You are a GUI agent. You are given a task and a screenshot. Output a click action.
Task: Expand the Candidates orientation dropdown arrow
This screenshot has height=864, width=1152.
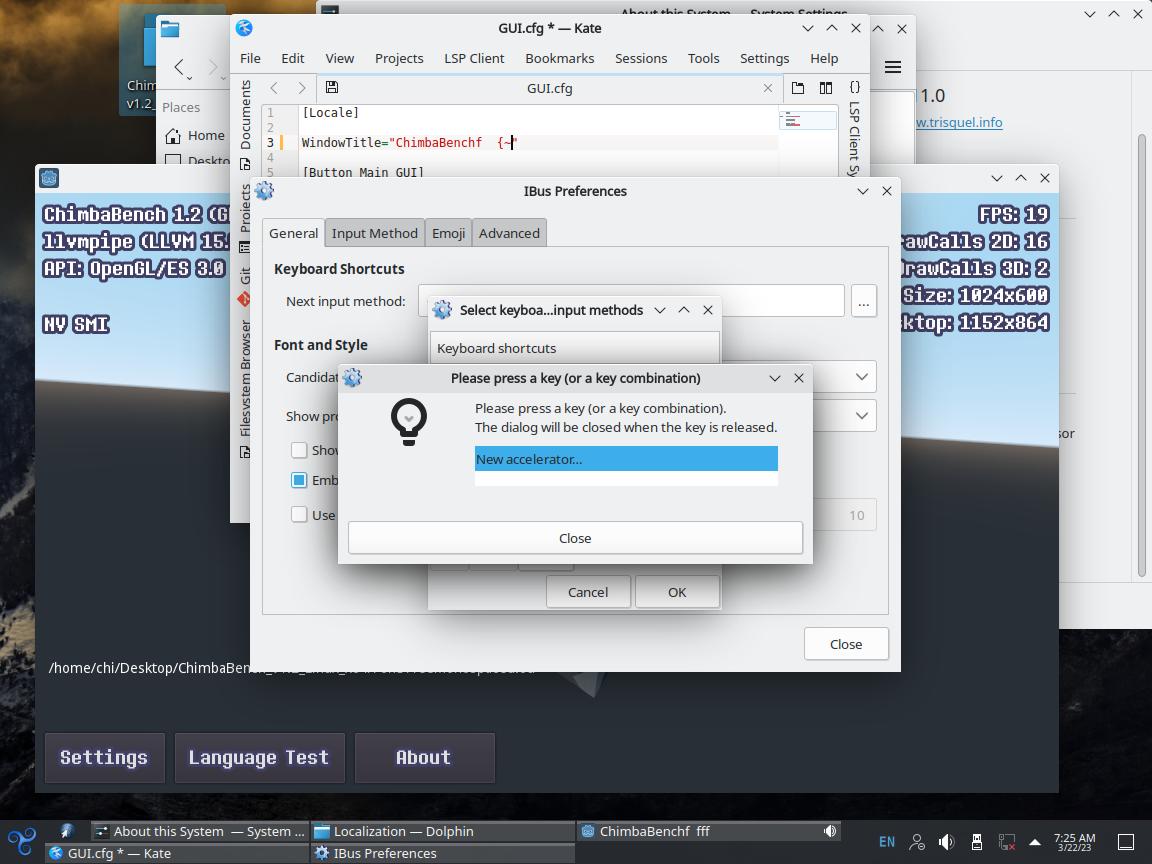(x=862, y=377)
